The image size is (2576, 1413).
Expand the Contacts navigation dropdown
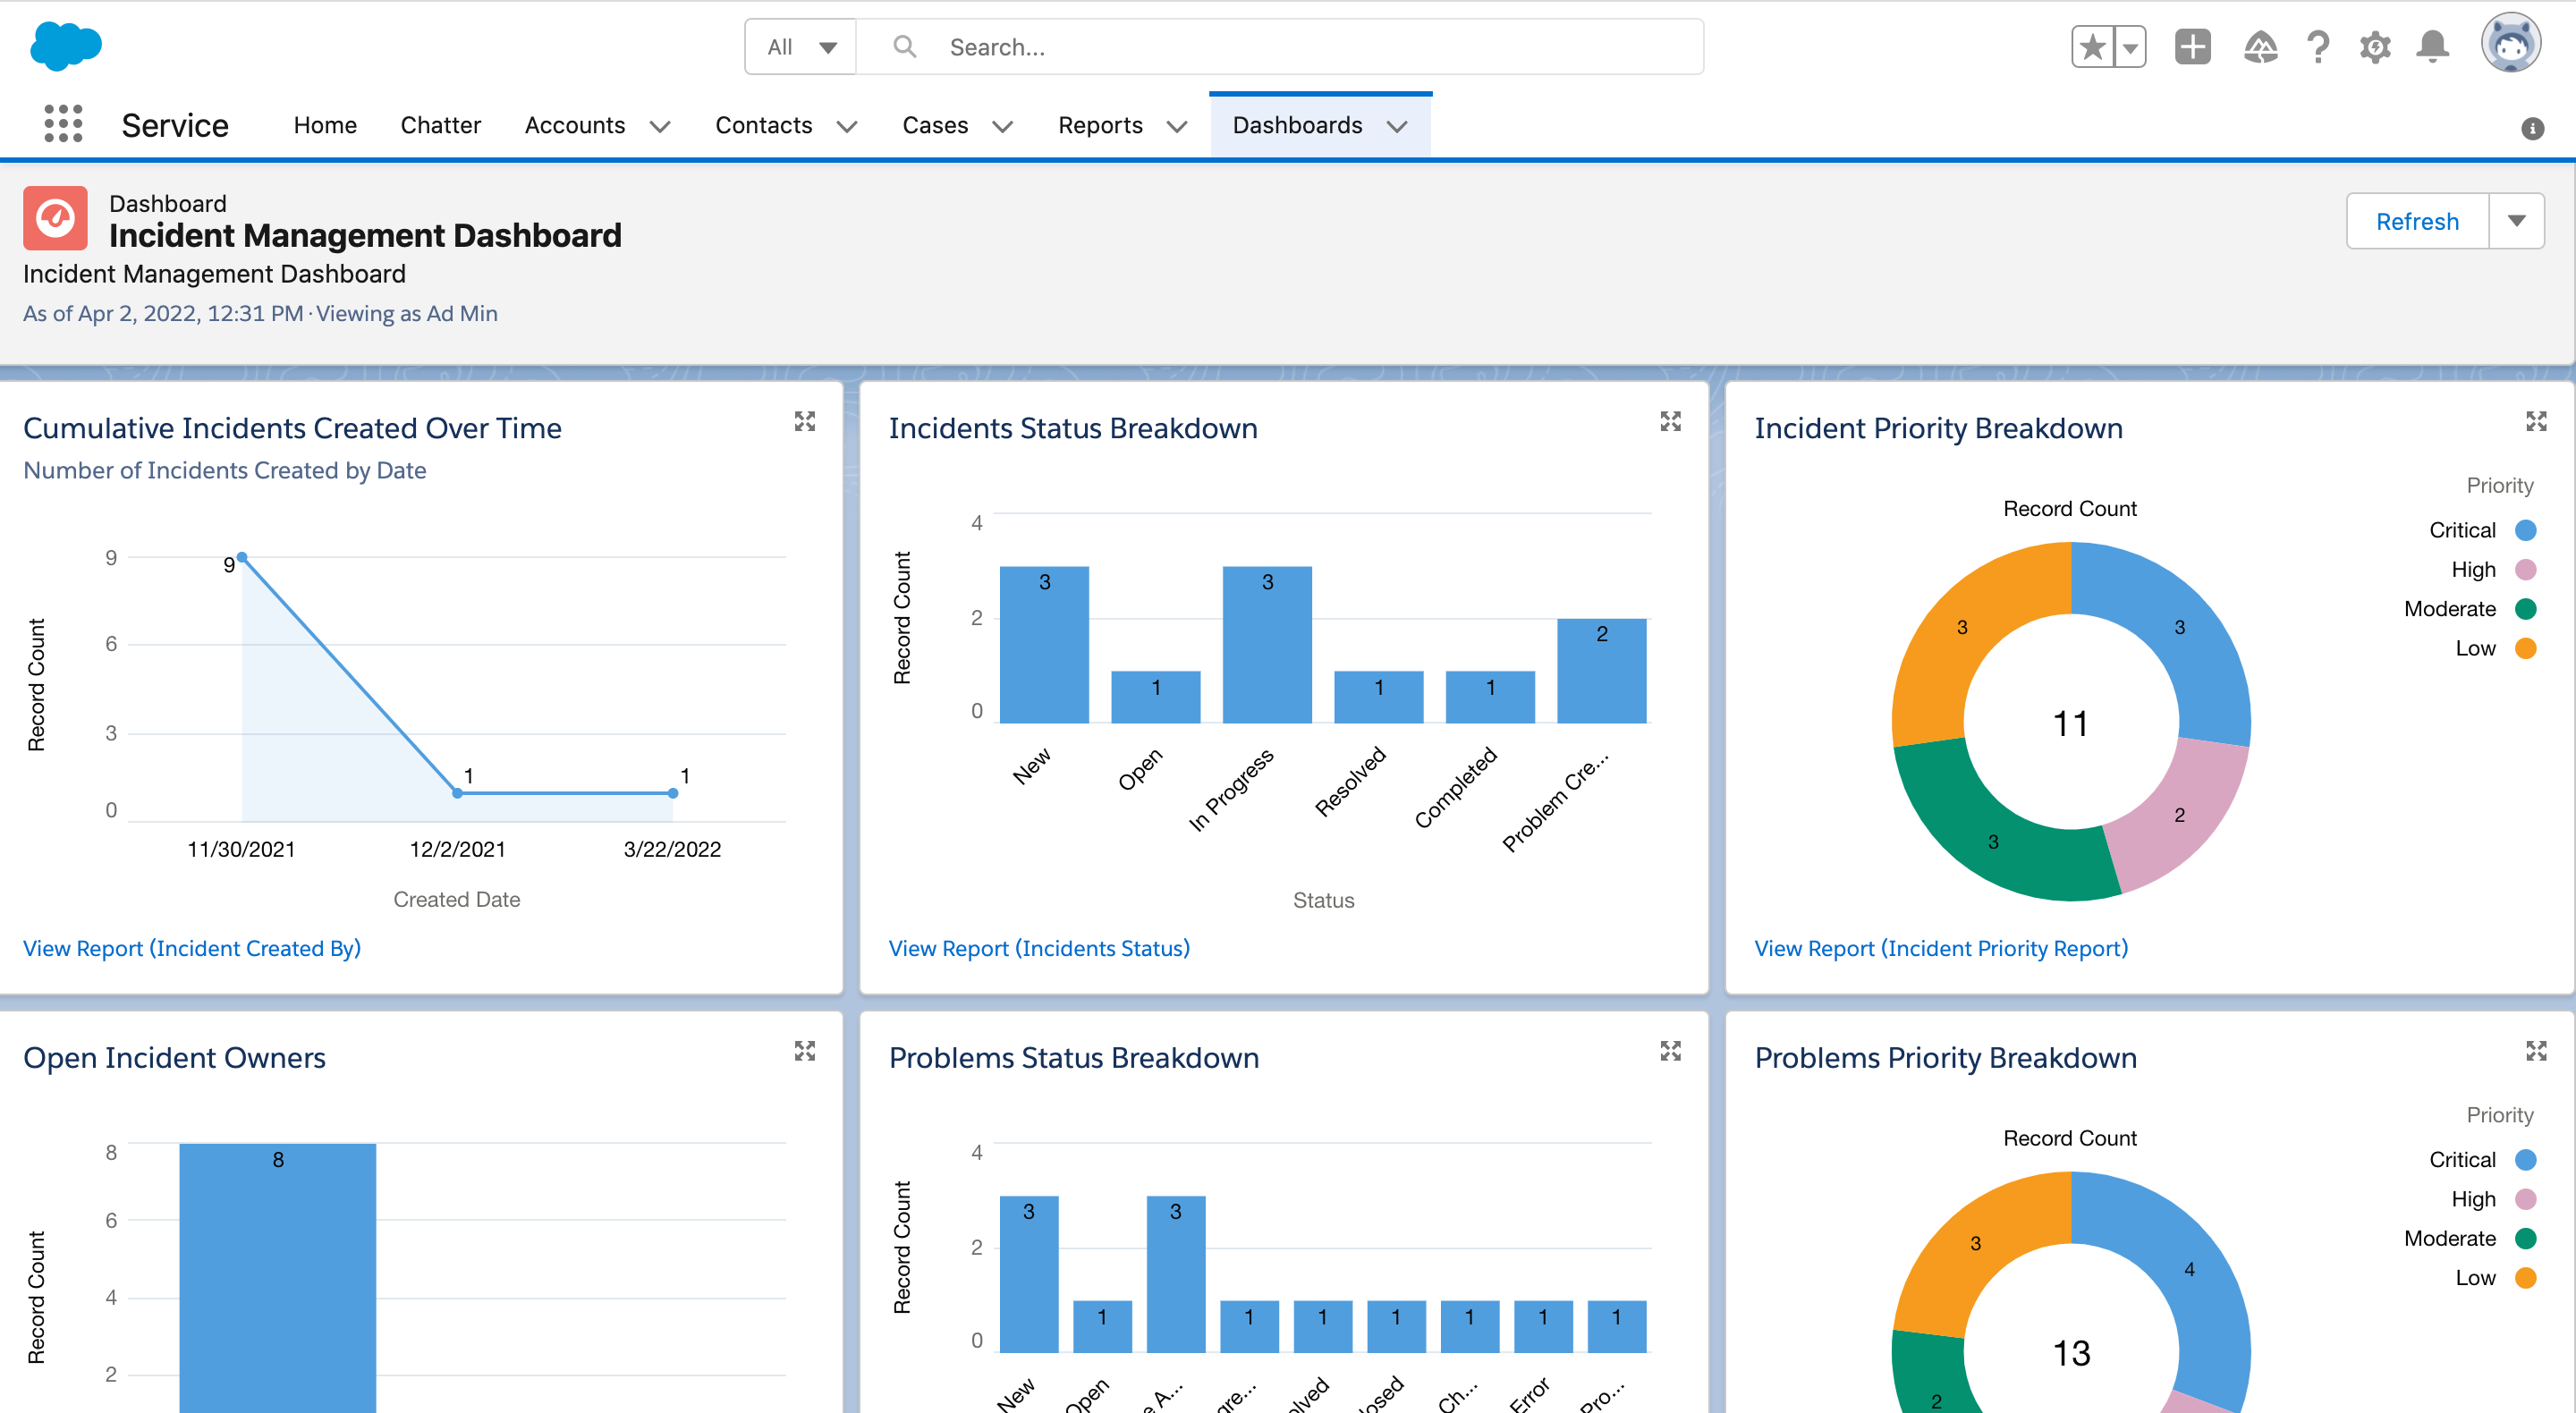(x=845, y=125)
